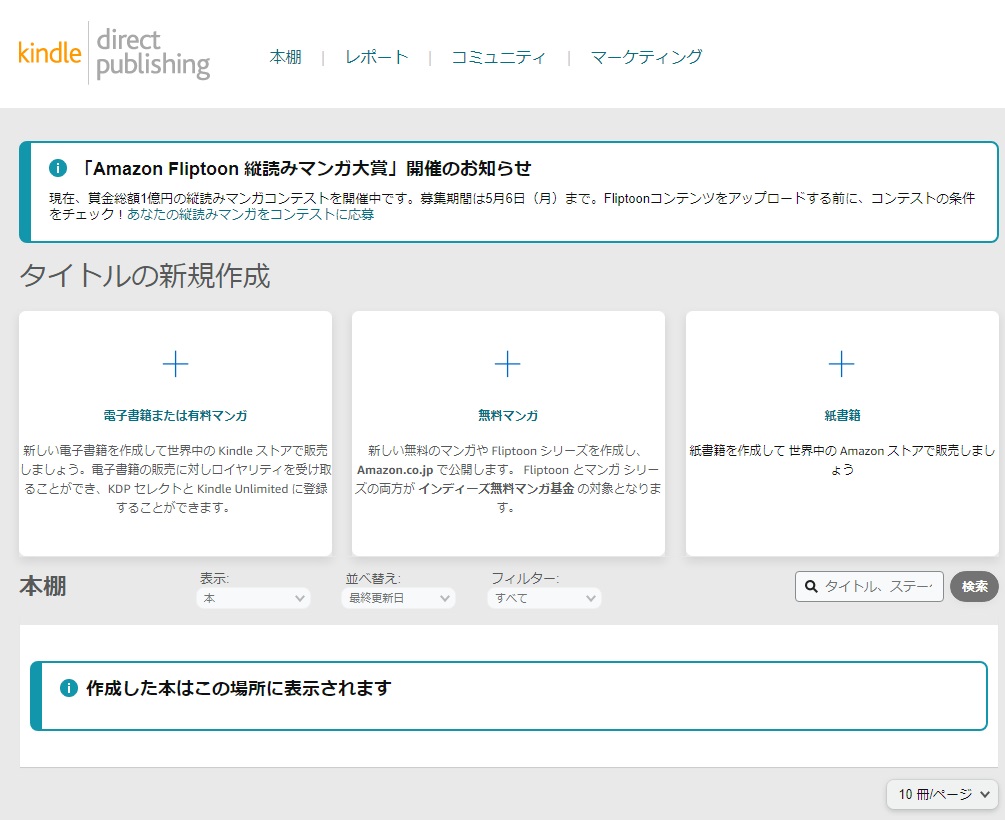The height and width of the screenshot is (820, 1005).
Task: Click plus icon above 紙書籍
Action: tap(841, 364)
